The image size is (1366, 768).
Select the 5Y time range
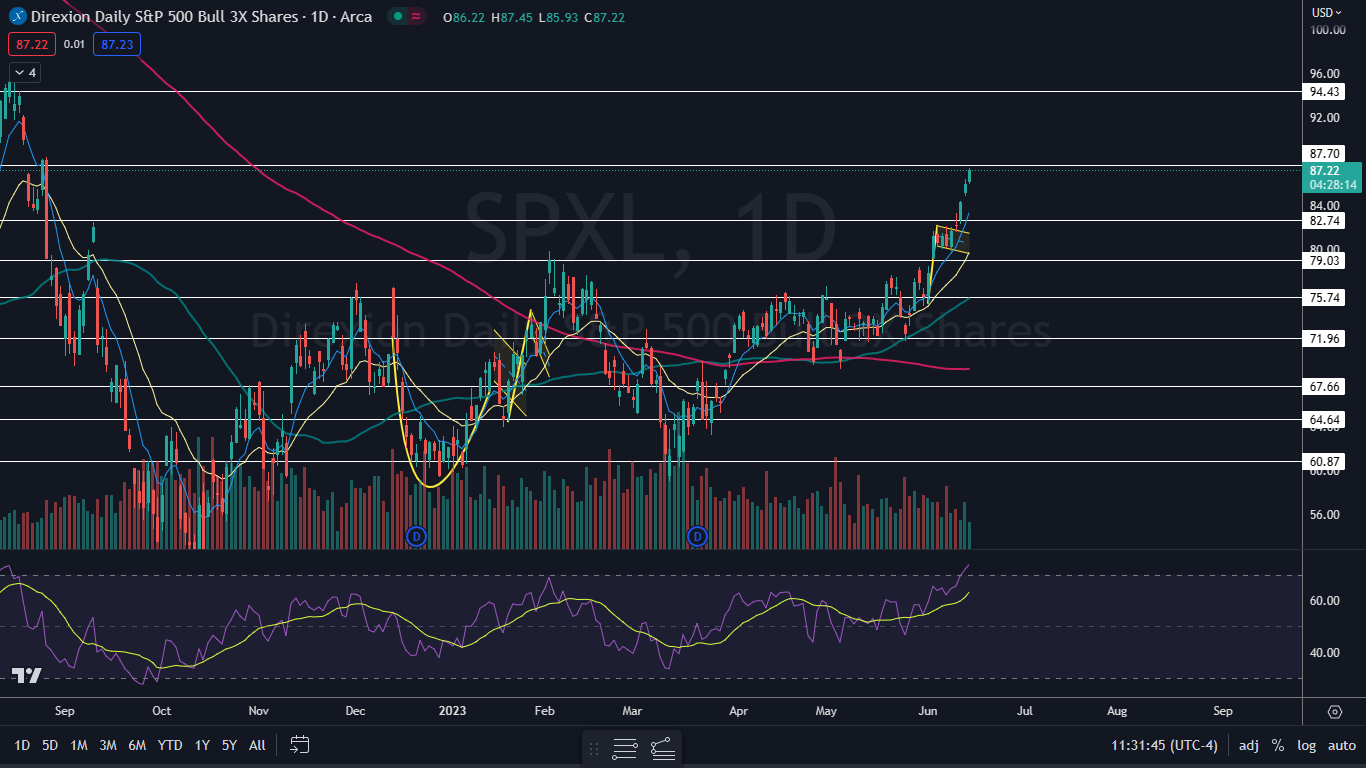pyautogui.click(x=229, y=745)
